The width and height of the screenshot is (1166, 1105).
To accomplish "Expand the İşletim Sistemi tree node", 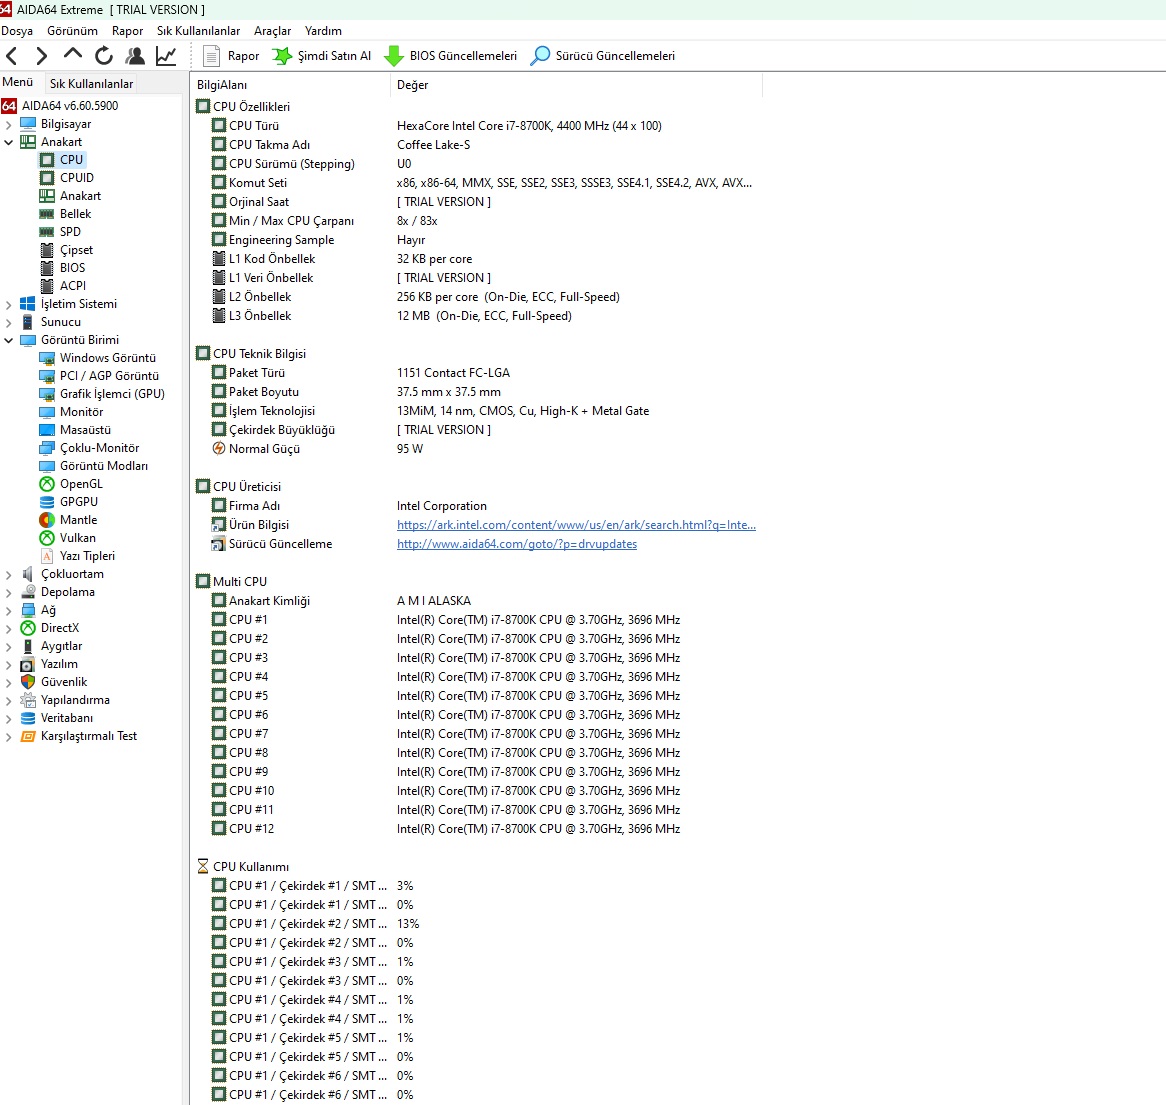I will (9, 304).
